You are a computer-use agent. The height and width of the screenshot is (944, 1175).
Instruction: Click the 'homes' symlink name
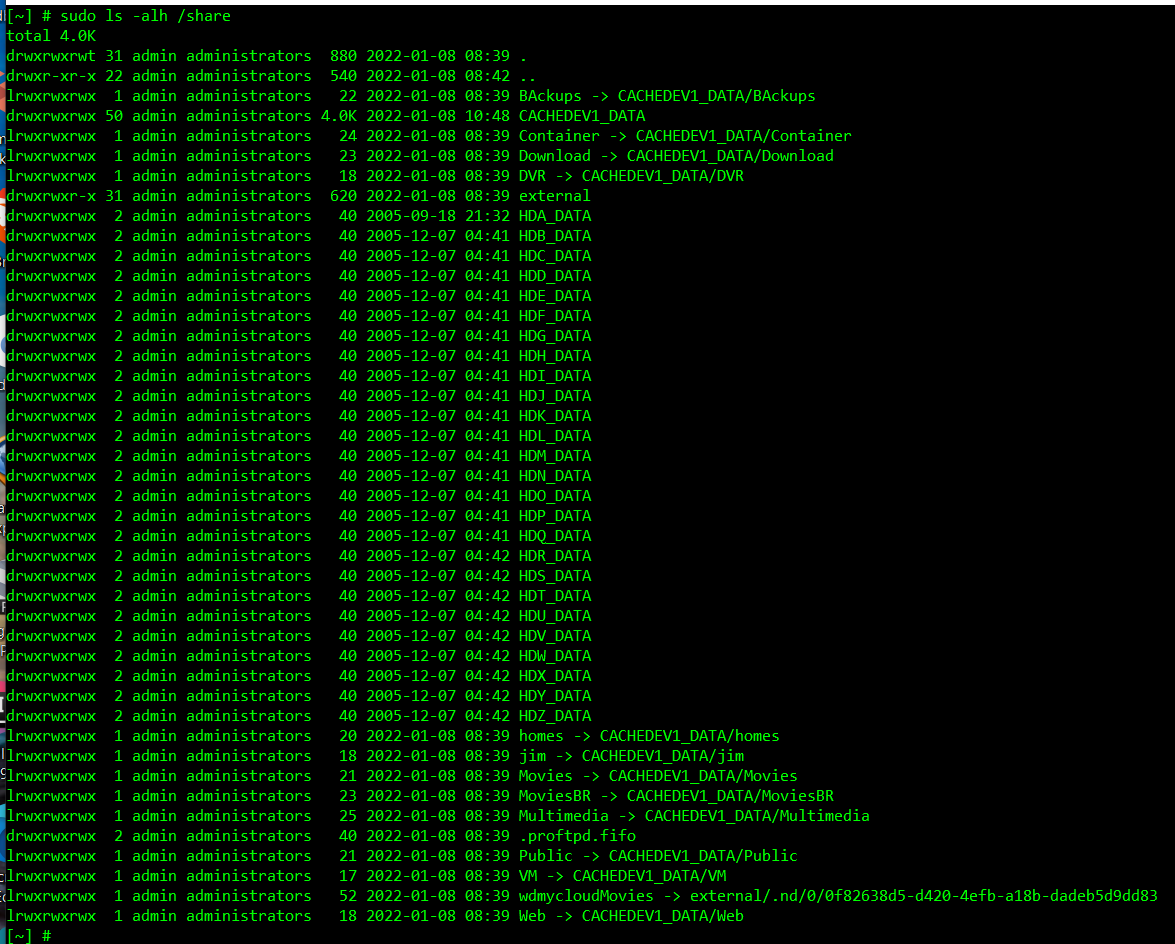coord(541,736)
